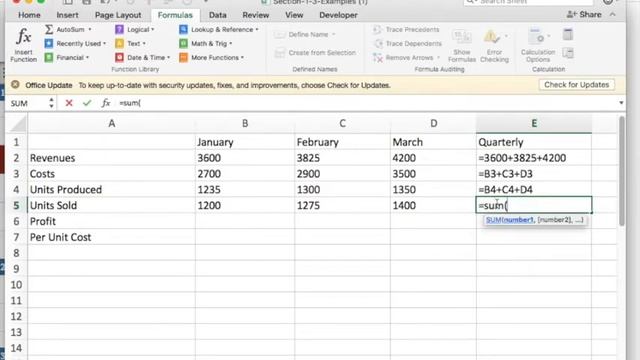
Task: Click cell C5 containing 1275
Action: click(342, 205)
